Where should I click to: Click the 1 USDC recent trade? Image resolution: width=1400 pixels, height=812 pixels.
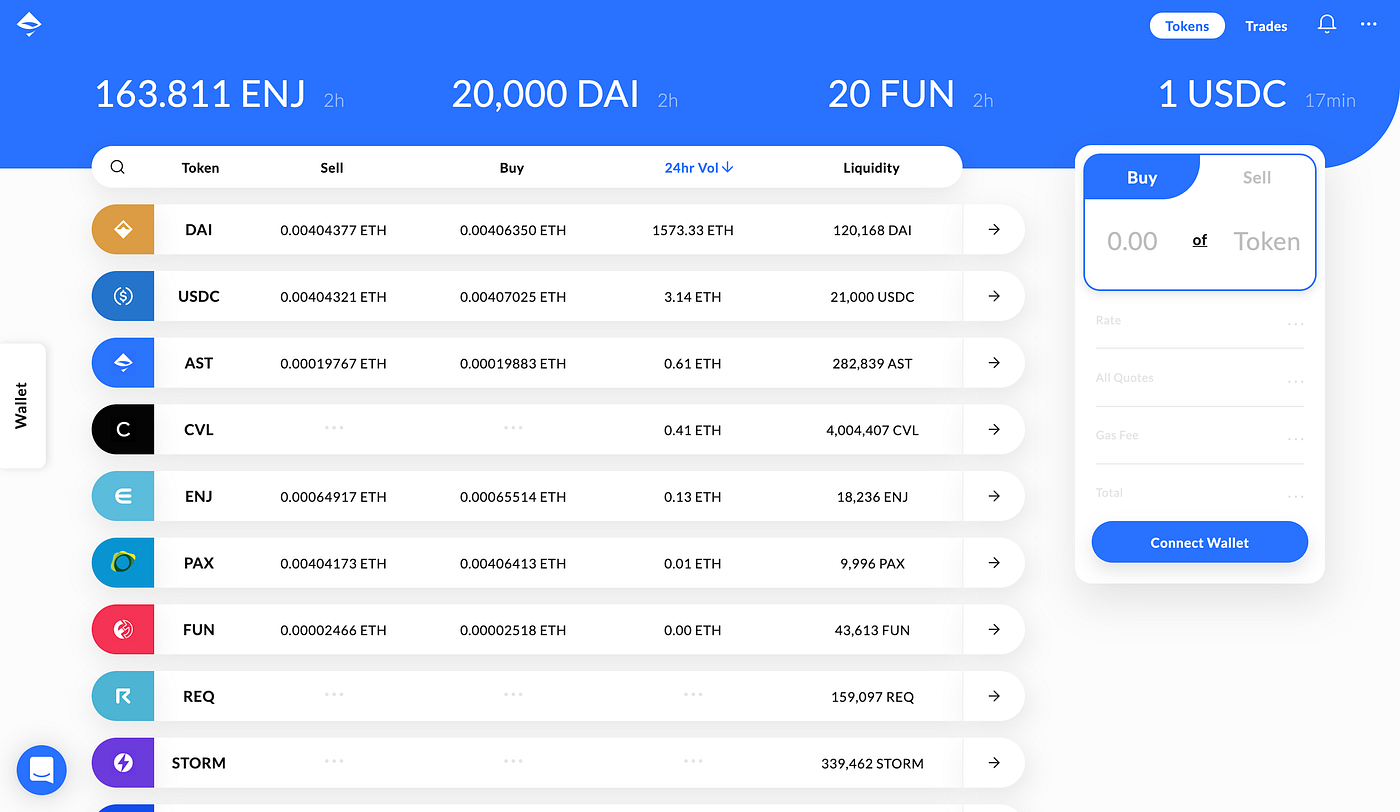(x=1257, y=95)
